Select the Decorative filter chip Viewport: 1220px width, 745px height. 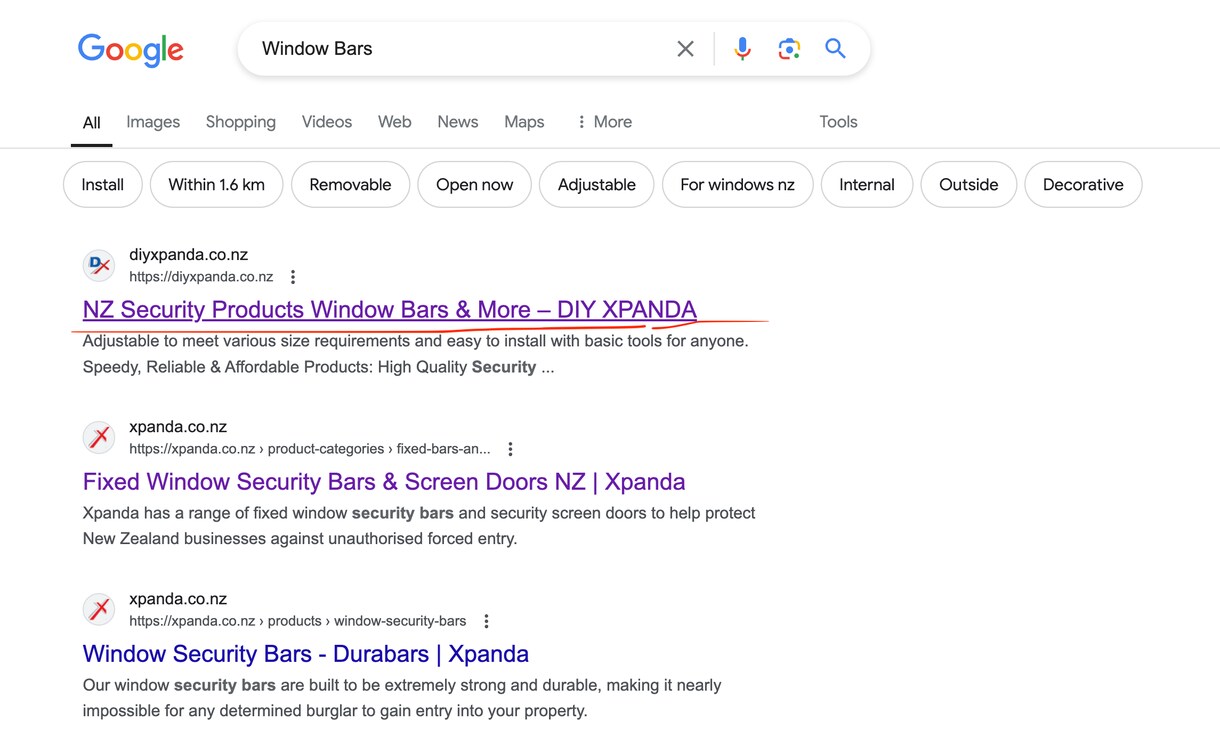[1083, 185]
